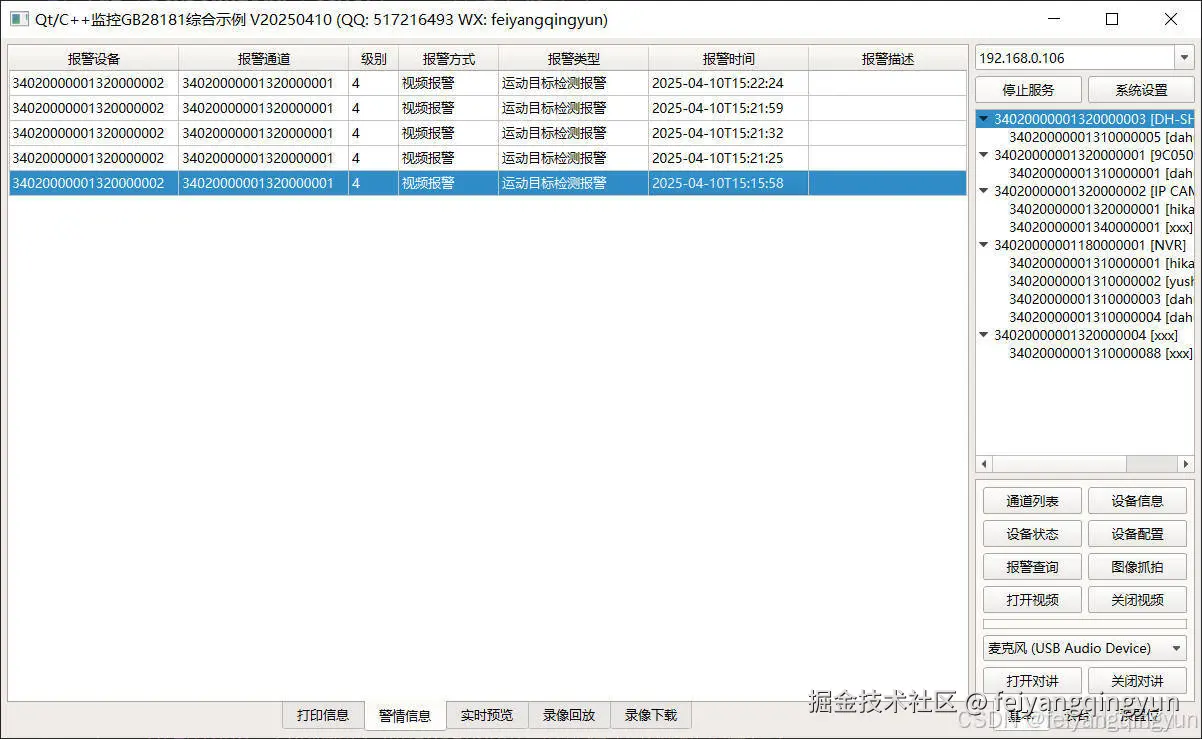This screenshot has height=739, width=1202.
Task: Click the 关闭视频 button
Action: pos(1137,600)
